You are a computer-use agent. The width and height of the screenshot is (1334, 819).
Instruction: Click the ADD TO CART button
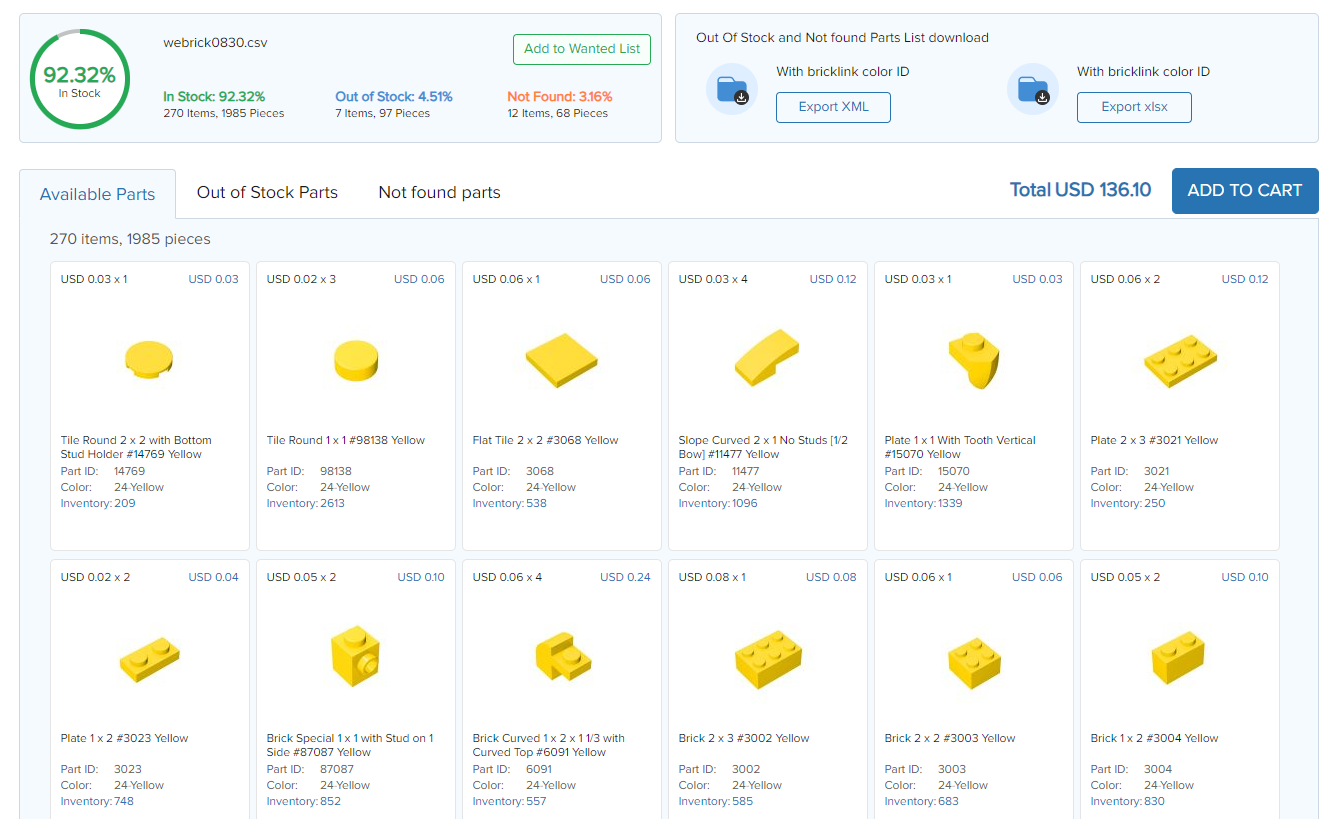pos(1245,190)
